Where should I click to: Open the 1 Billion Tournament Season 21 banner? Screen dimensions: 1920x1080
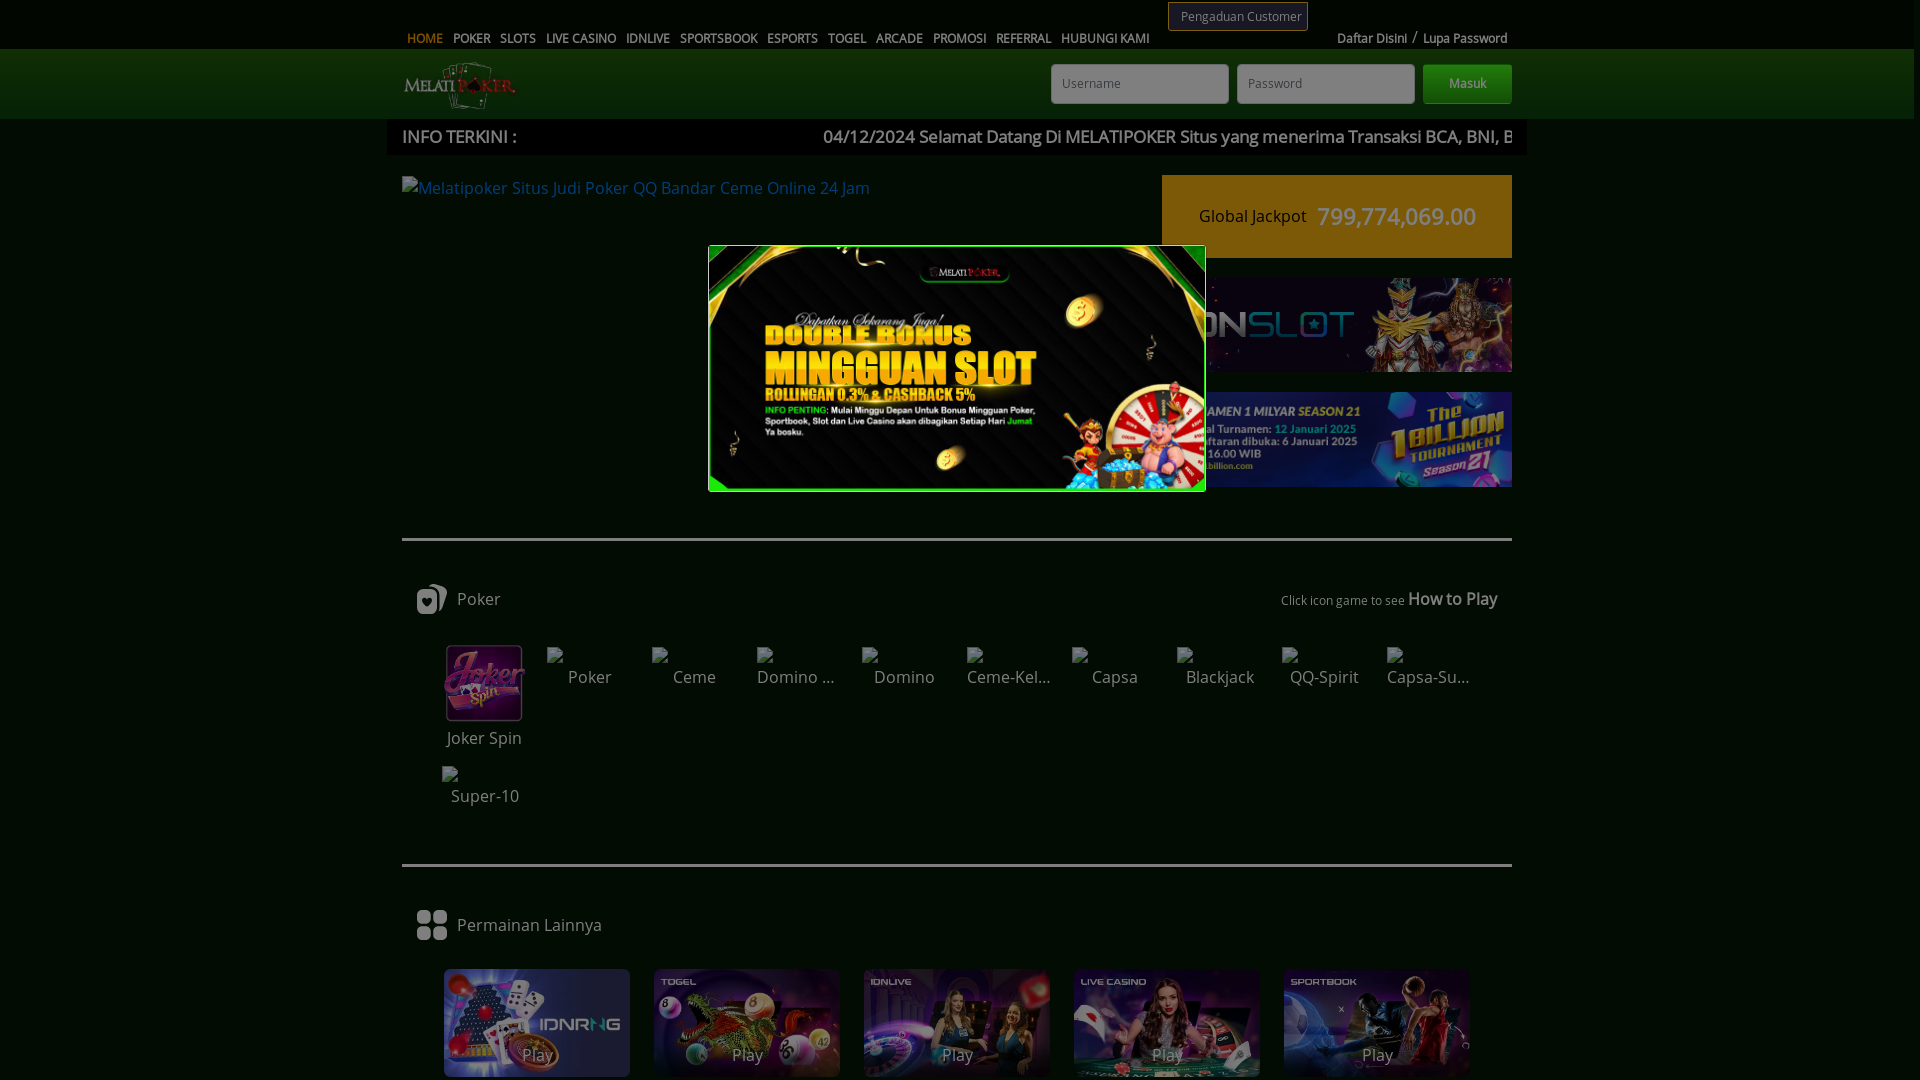tap(1358, 439)
